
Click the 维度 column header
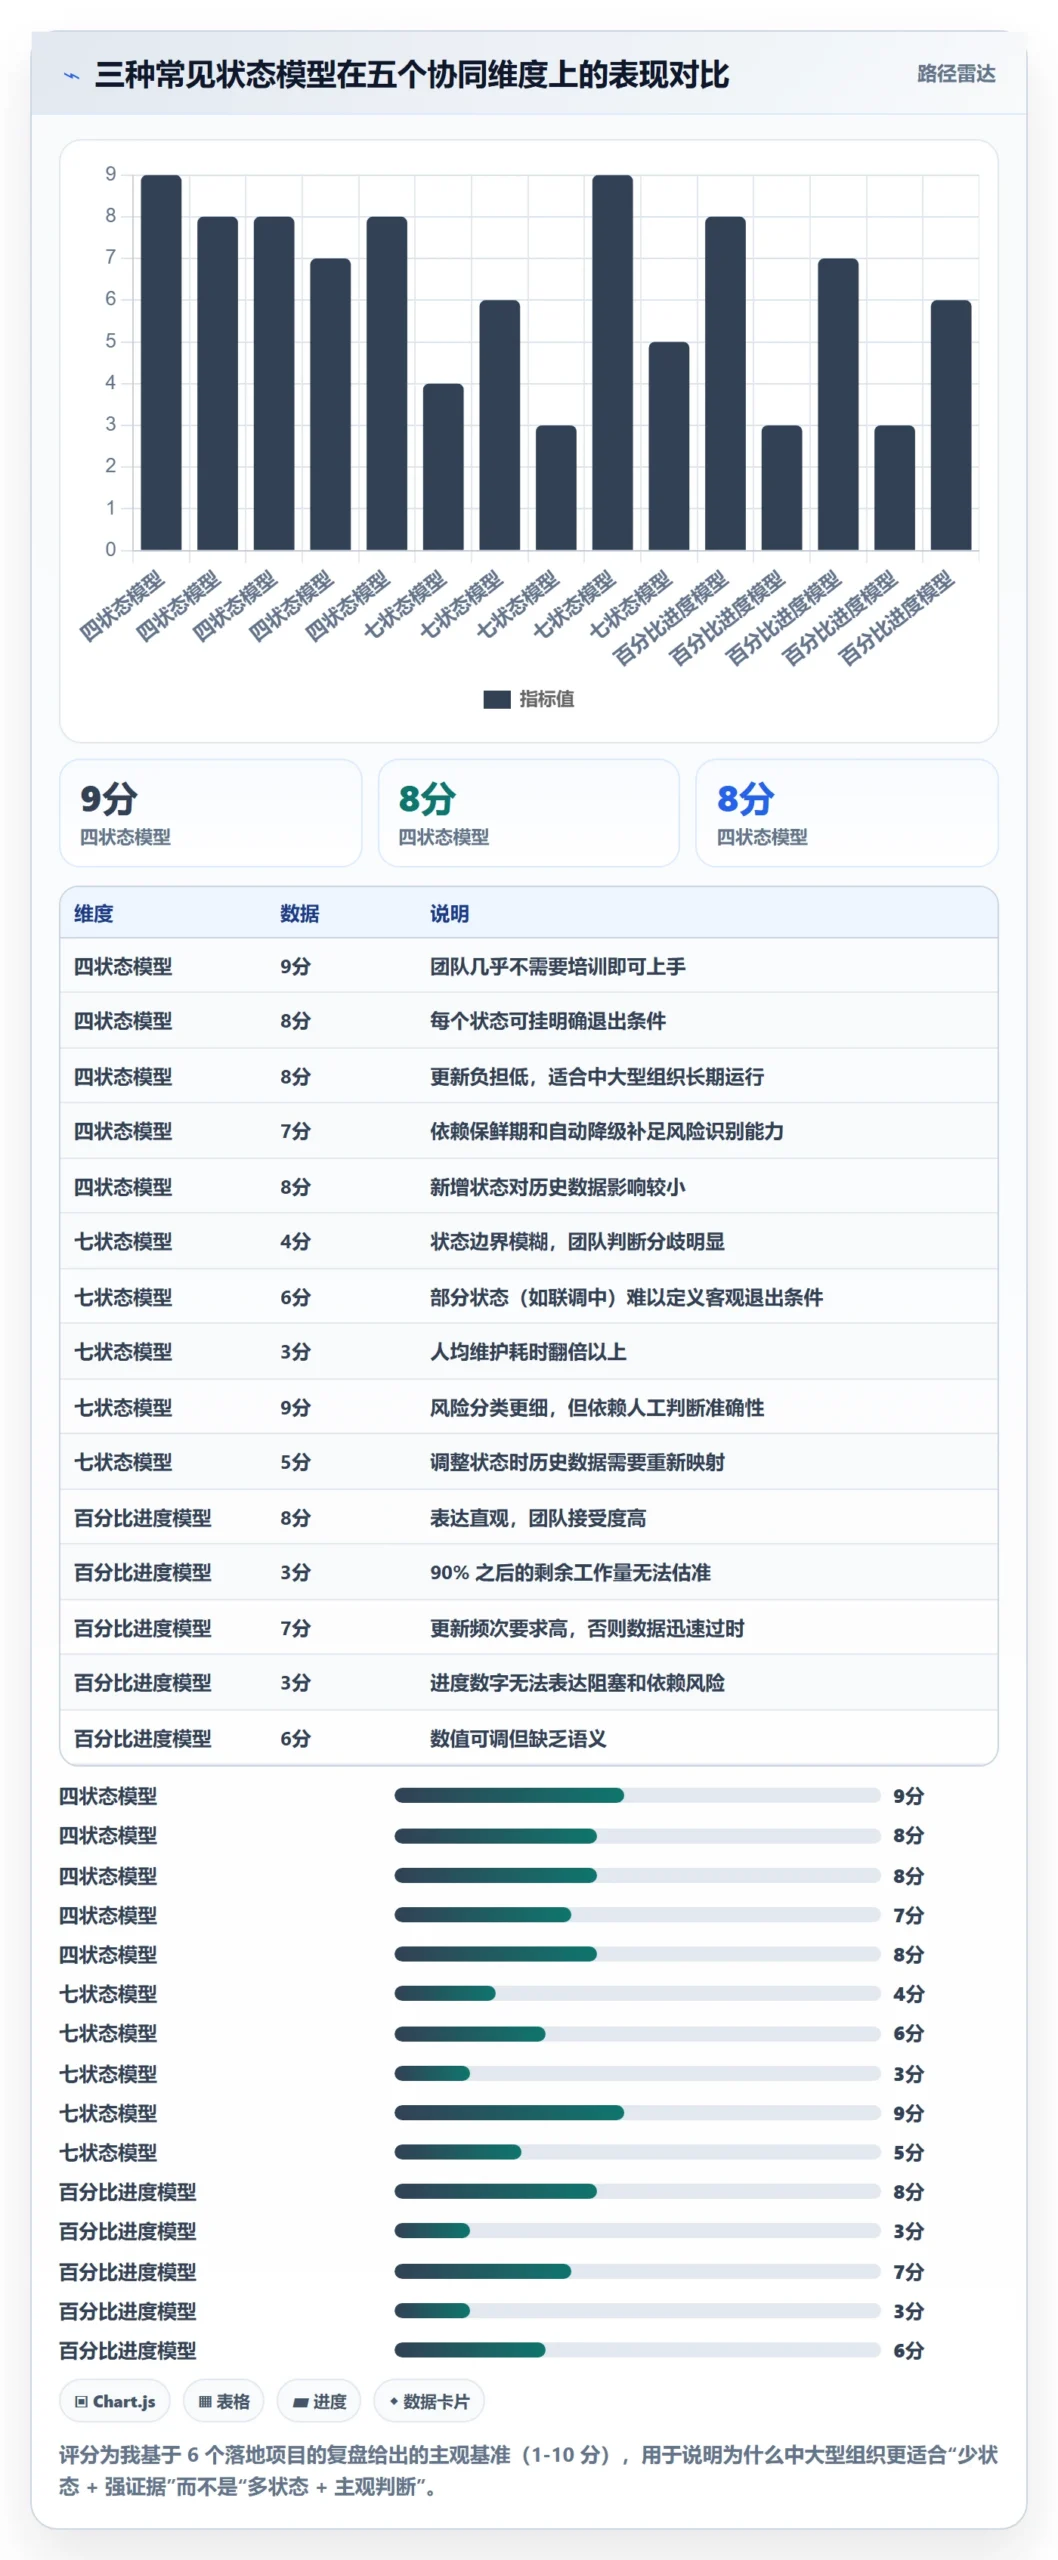tap(94, 913)
